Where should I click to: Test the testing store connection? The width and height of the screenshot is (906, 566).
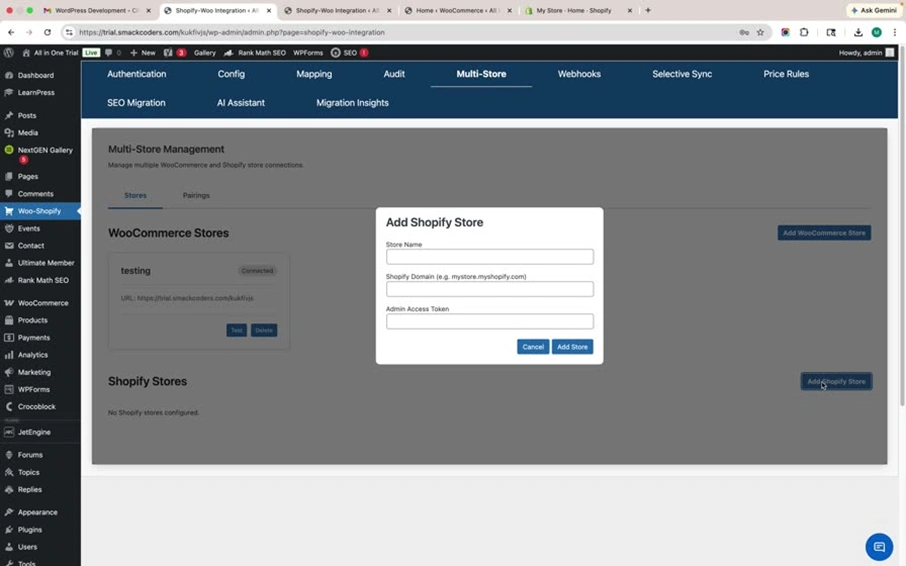236,330
